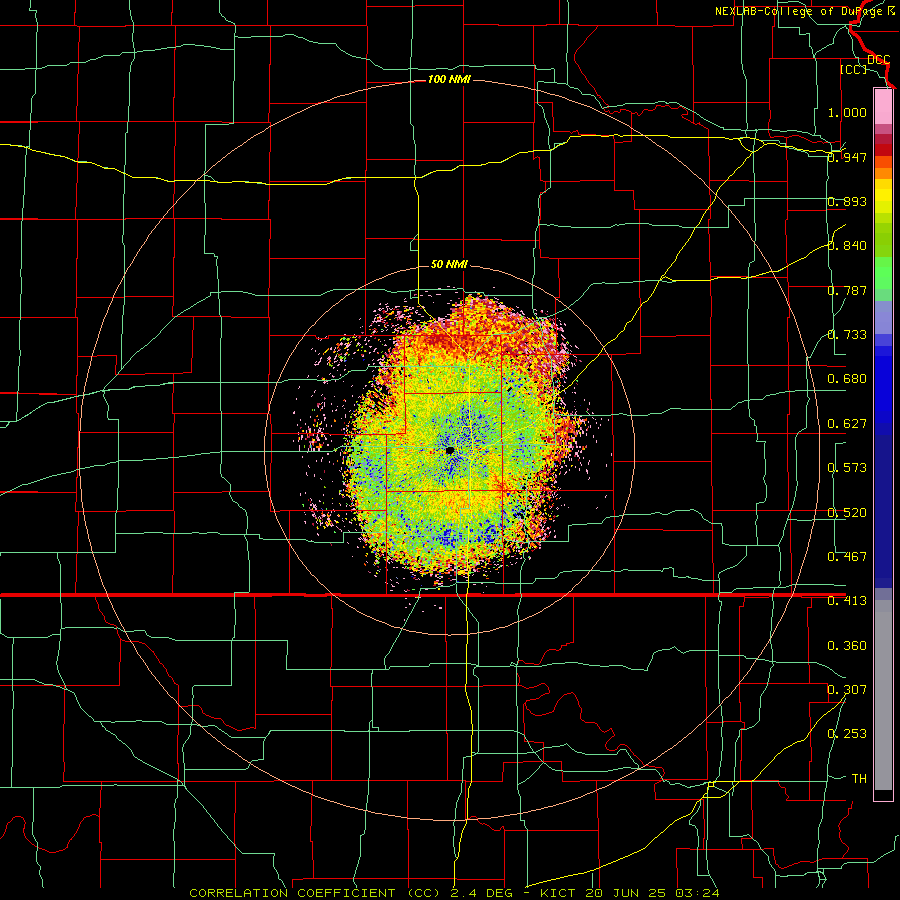The image size is (900, 900).
Task: Select the 0.733 legend value
Action: (x=847, y=335)
